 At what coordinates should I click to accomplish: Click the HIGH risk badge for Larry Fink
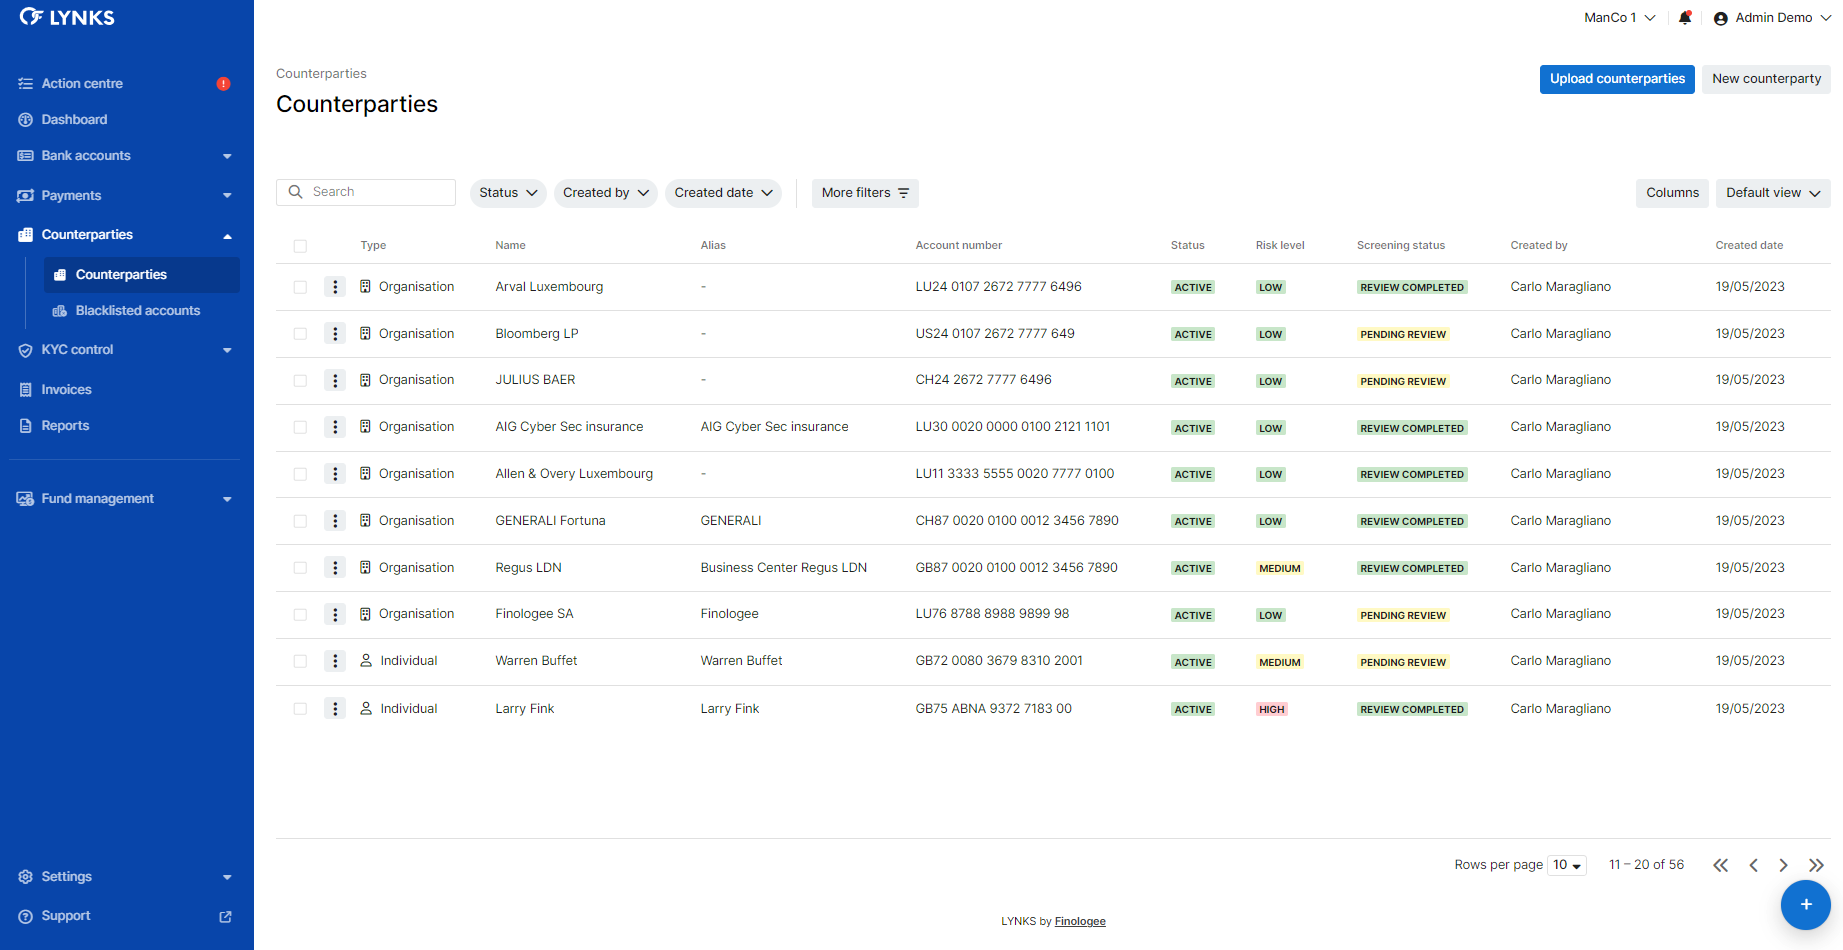[x=1272, y=710]
